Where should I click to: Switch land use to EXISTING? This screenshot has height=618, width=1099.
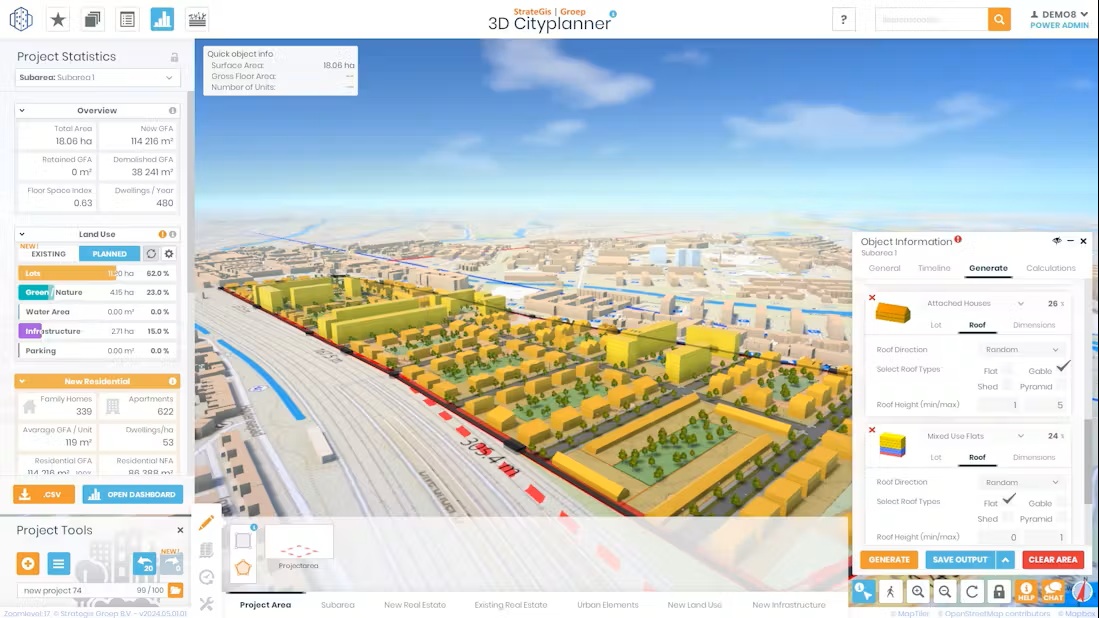[x=48, y=254]
